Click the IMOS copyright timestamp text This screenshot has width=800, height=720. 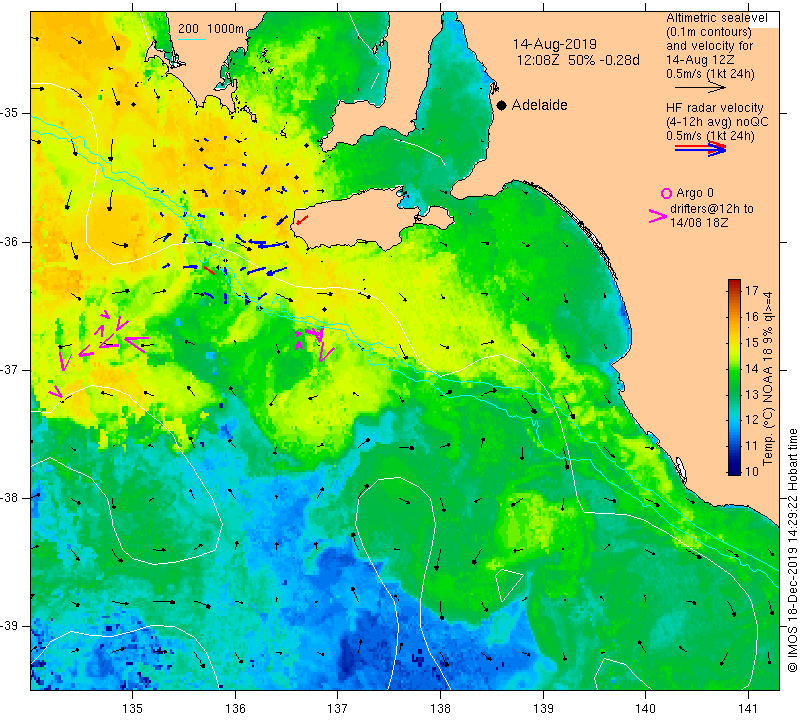[792, 550]
